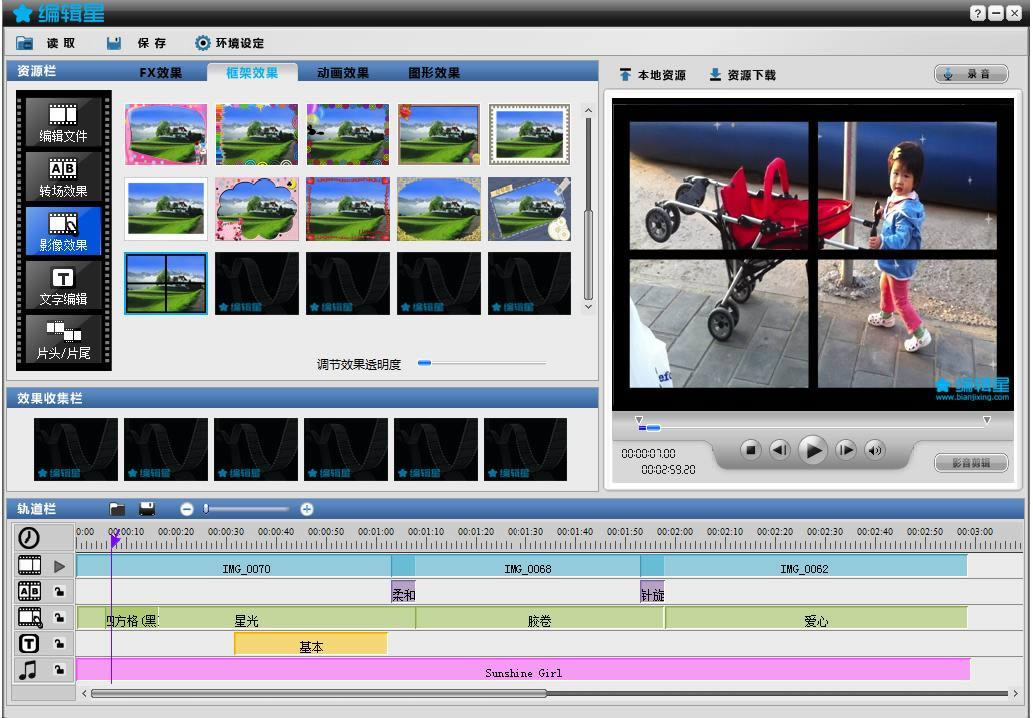Viewport: 1033px width, 718px height.
Task: Switch to 动画效果 tab
Action: (343, 72)
